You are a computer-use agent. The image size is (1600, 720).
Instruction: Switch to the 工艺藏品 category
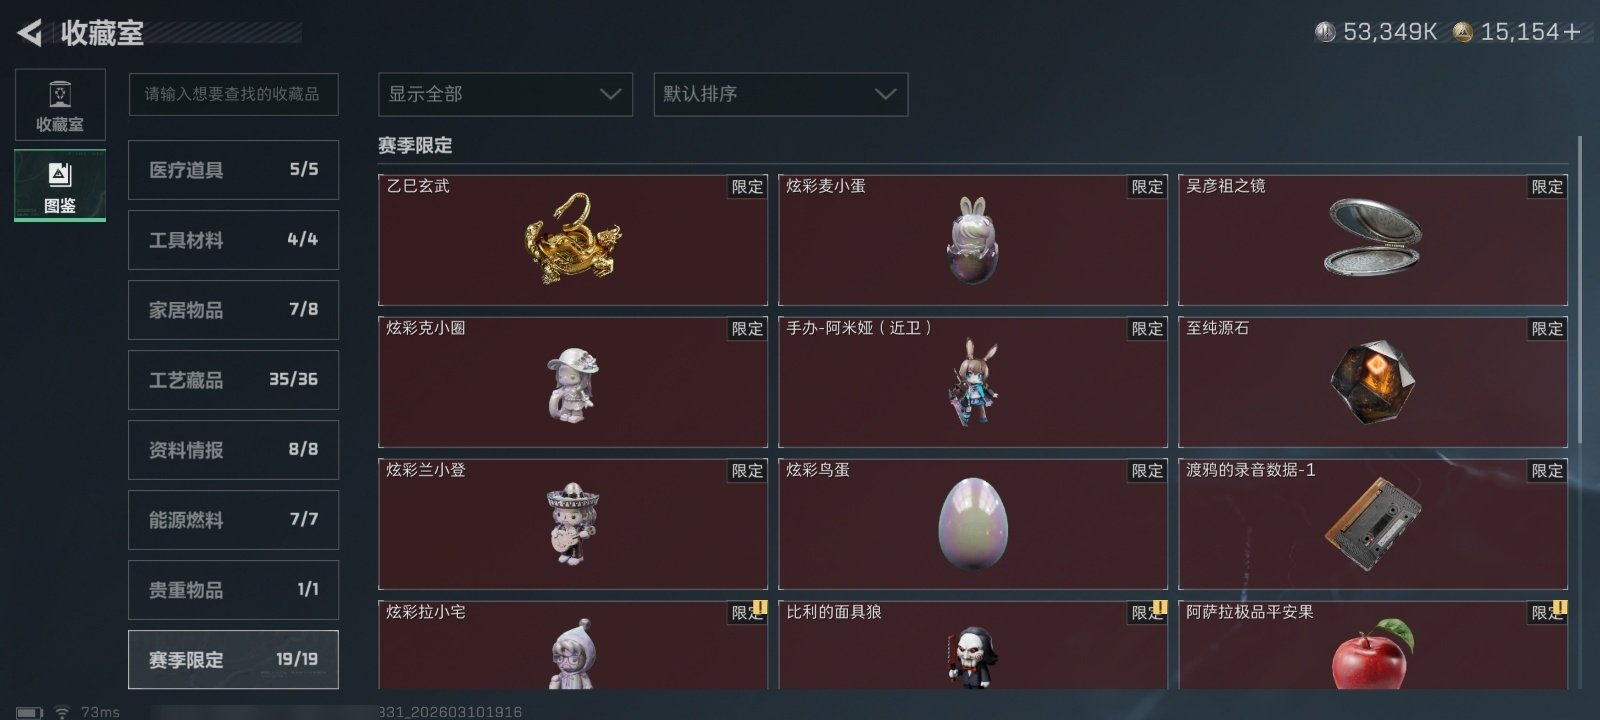[x=233, y=380]
